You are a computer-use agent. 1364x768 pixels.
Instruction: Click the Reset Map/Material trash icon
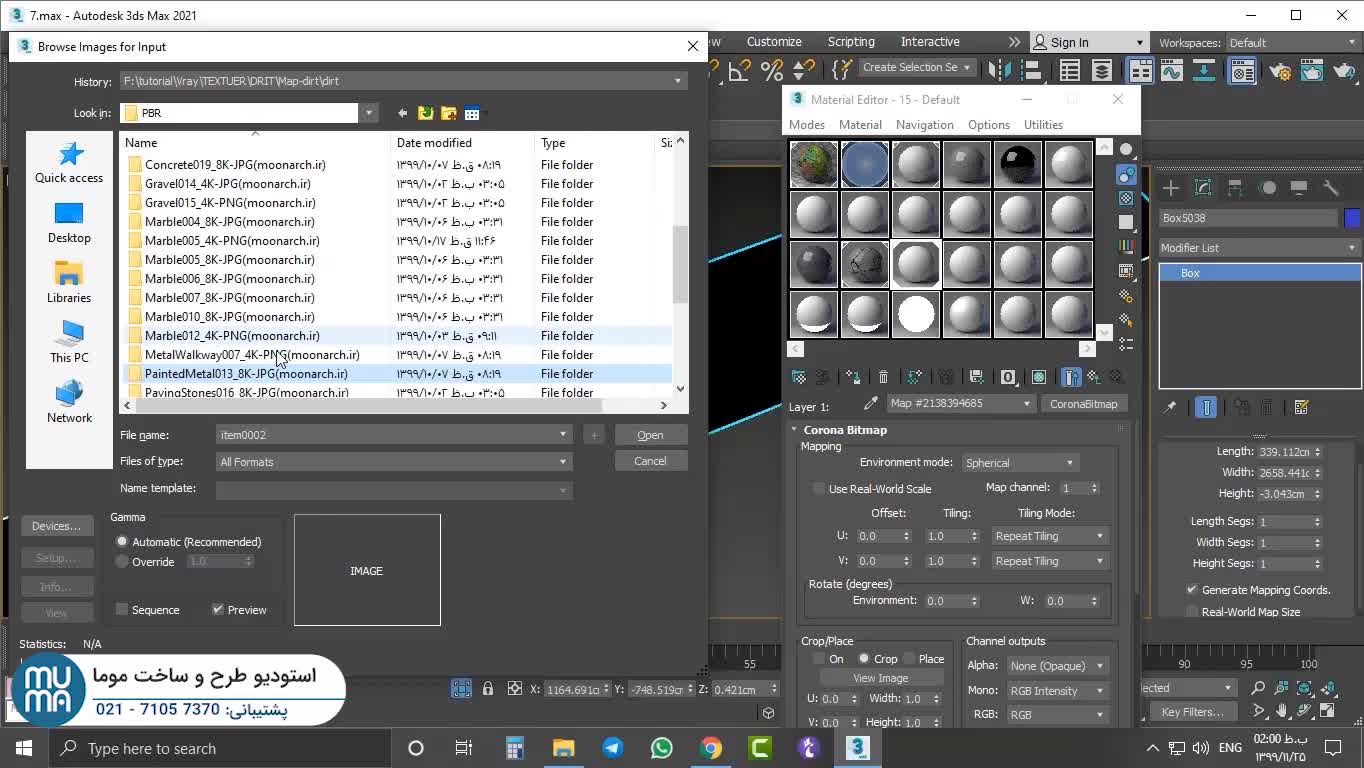click(x=883, y=377)
